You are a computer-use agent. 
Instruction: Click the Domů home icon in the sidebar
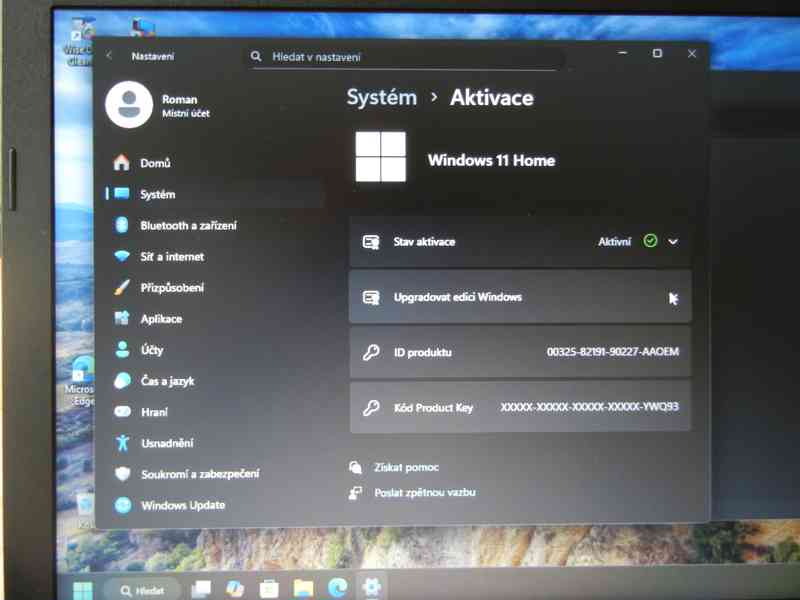121,163
